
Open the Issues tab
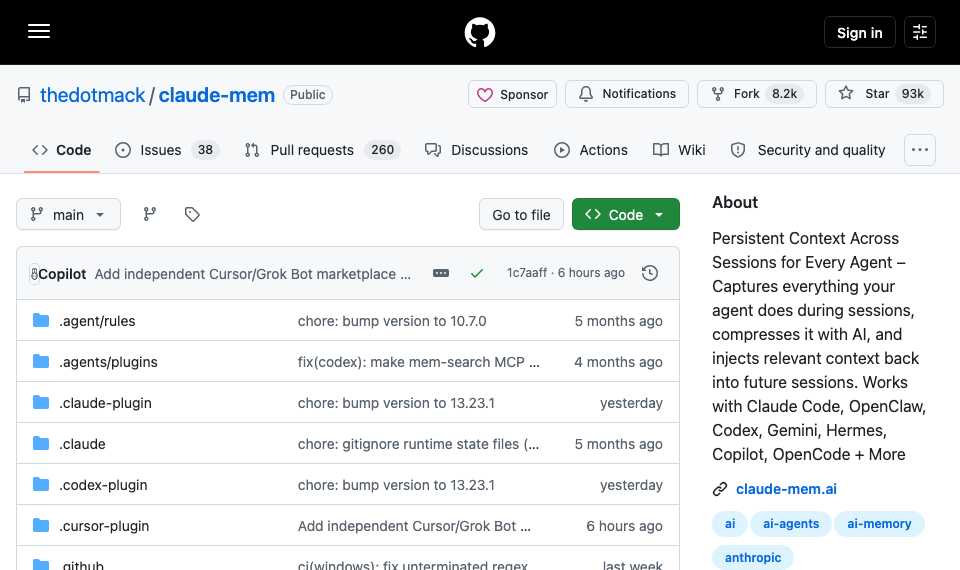(167, 150)
